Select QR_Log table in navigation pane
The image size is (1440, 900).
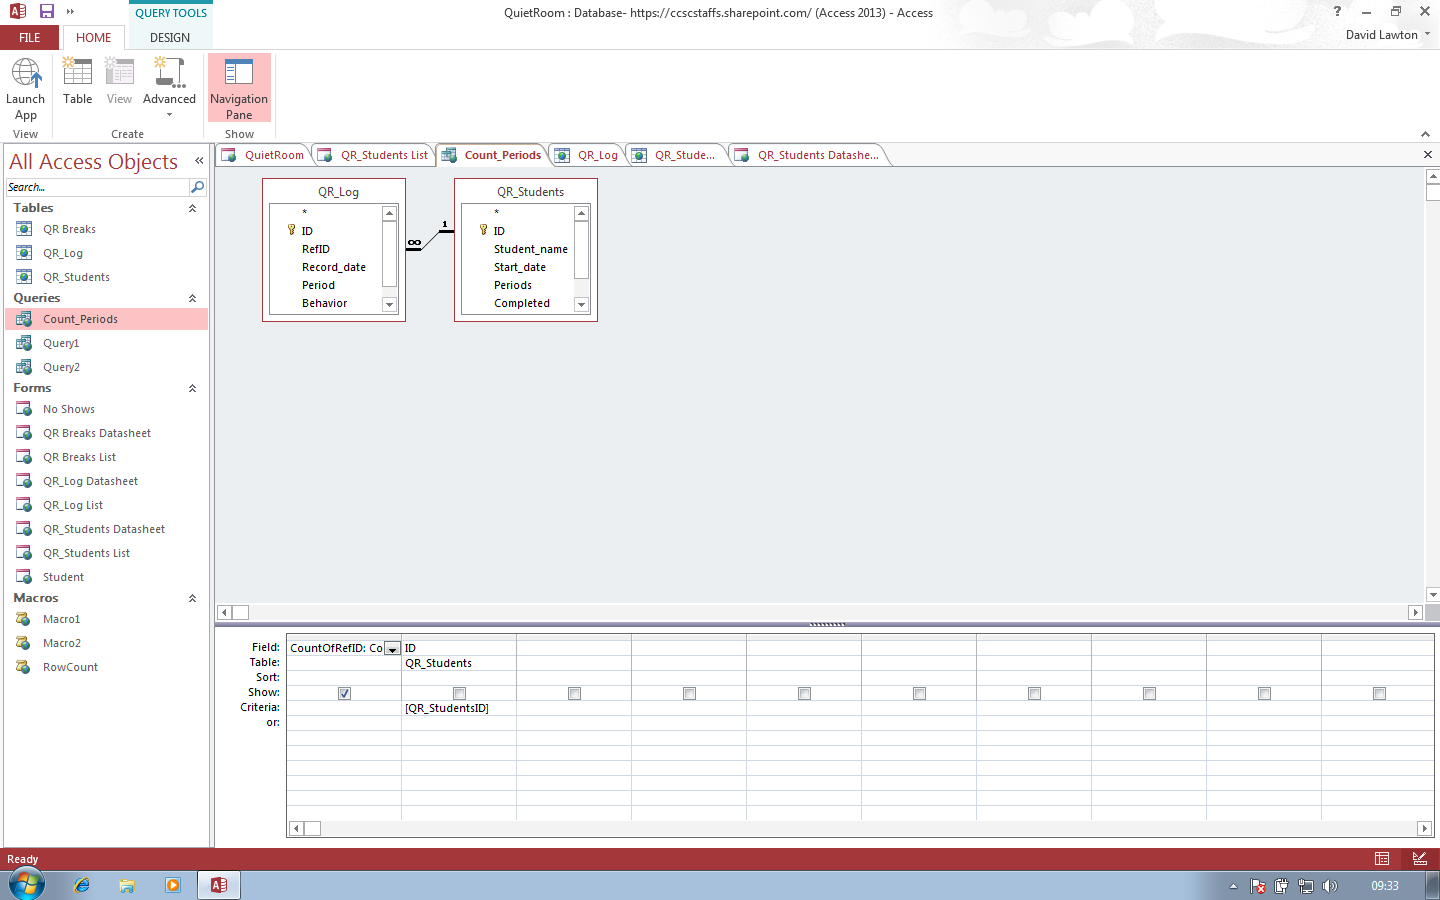[107, 253]
